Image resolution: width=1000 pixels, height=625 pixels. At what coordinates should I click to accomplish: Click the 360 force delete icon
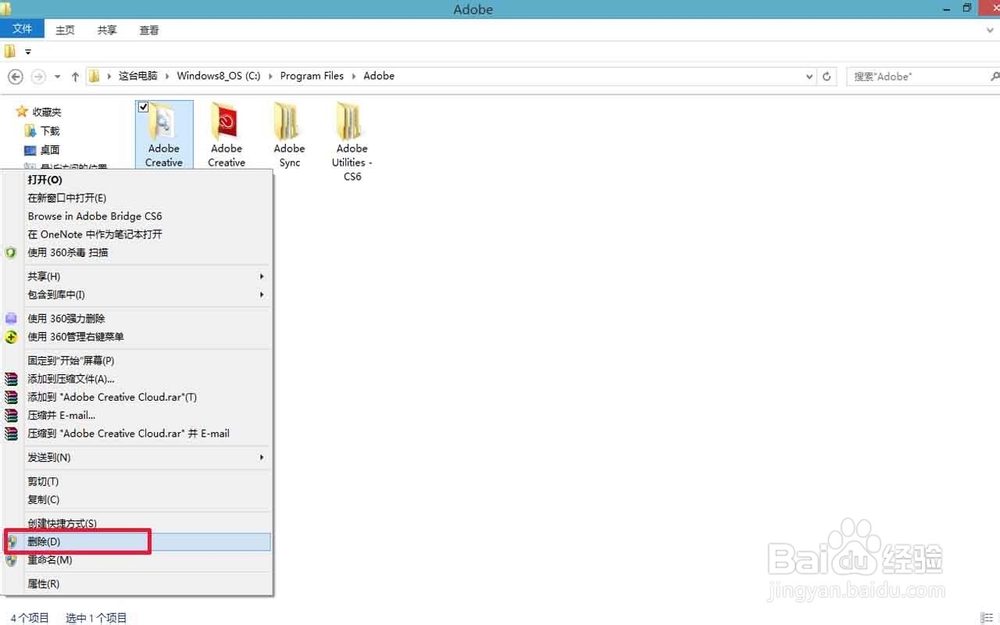[x=11, y=318]
